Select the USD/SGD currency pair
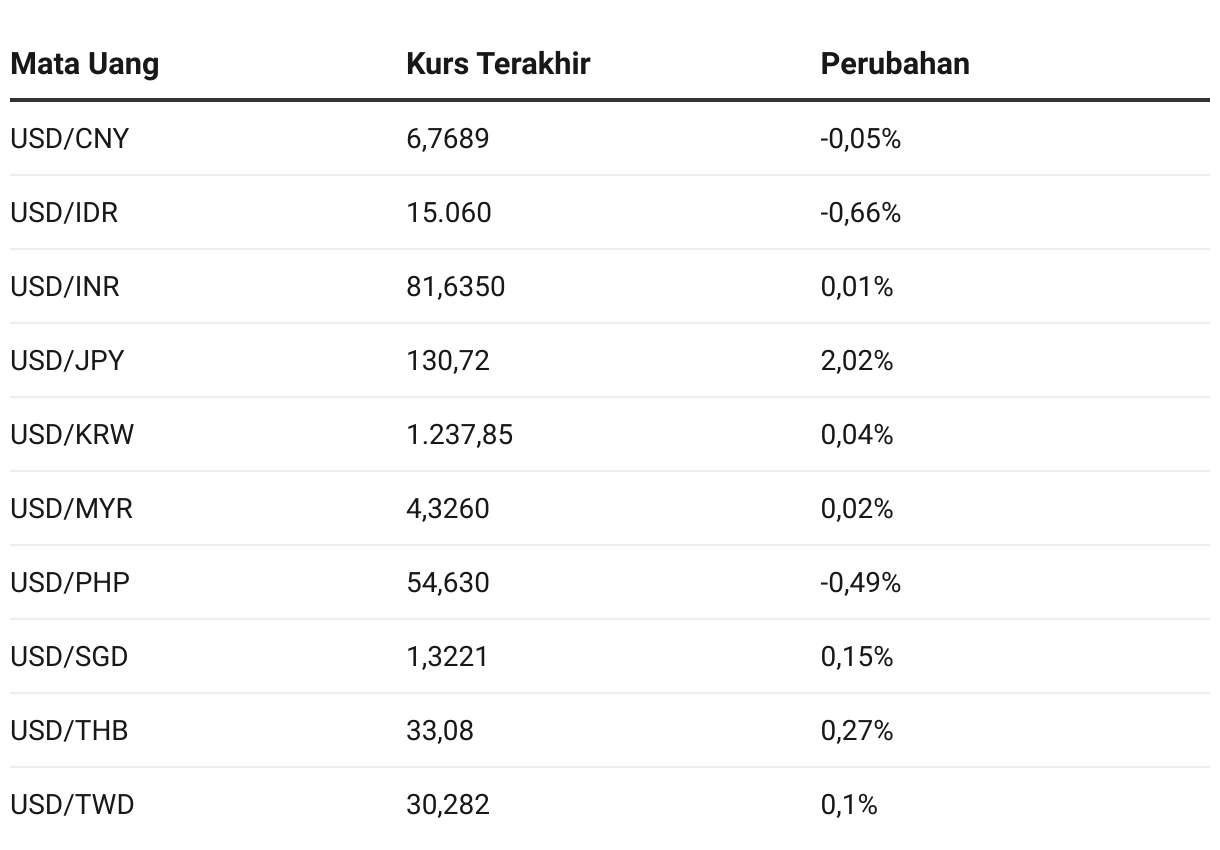Image resolution: width=1220 pixels, height=850 pixels. [69, 656]
